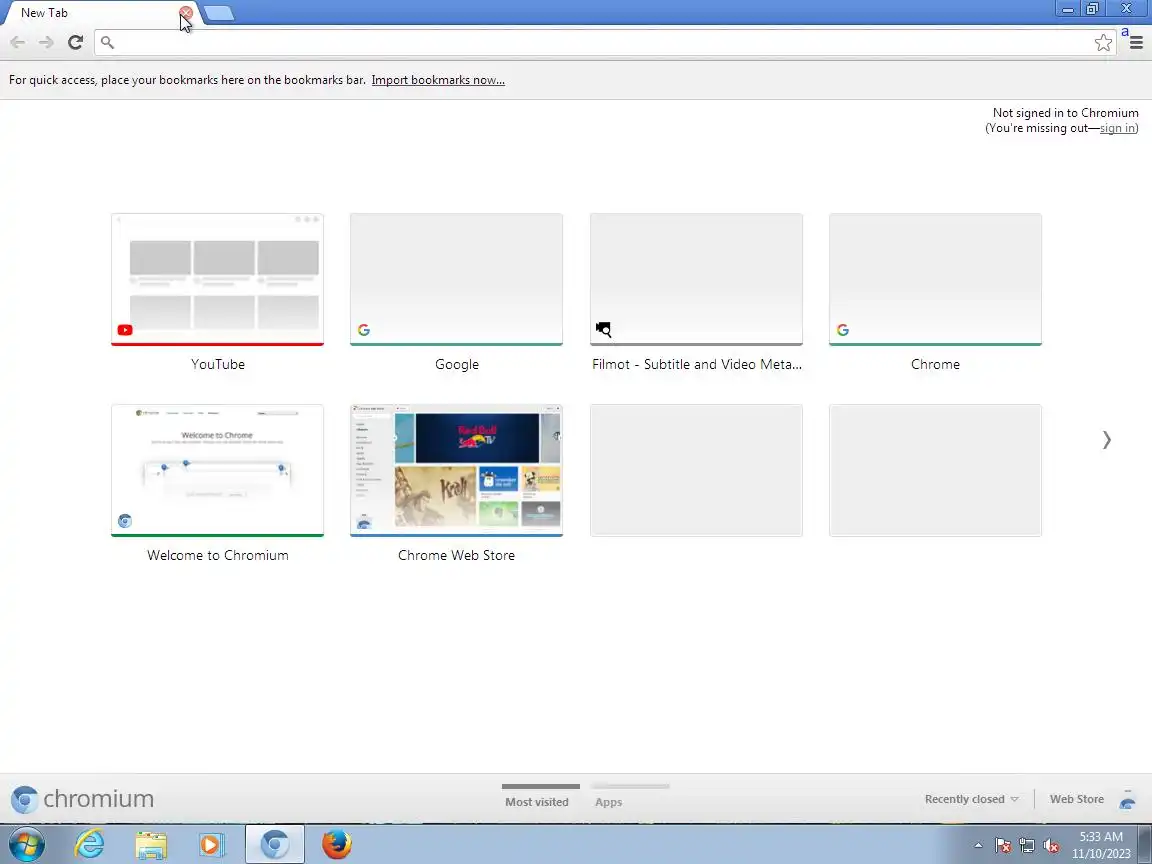Viewport: 1152px width, 864px height.
Task: Click the Google tile label
Action: pyautogui.click(x=456, y=364)
